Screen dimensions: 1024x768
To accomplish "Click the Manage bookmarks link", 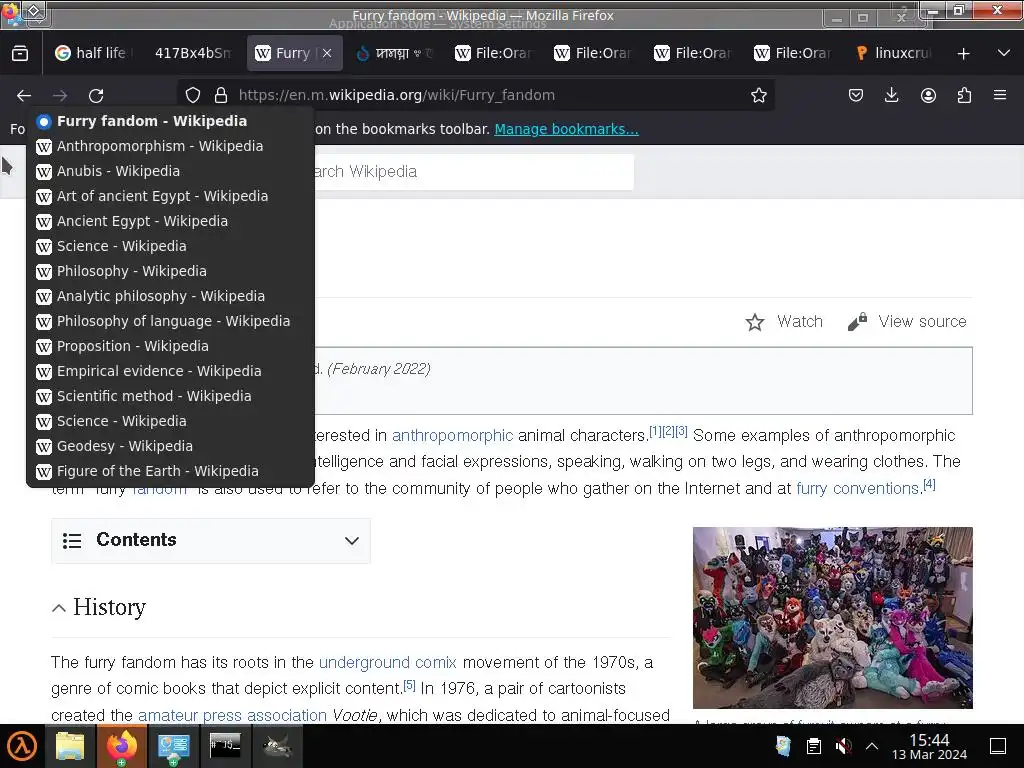I will coord(566,129).
